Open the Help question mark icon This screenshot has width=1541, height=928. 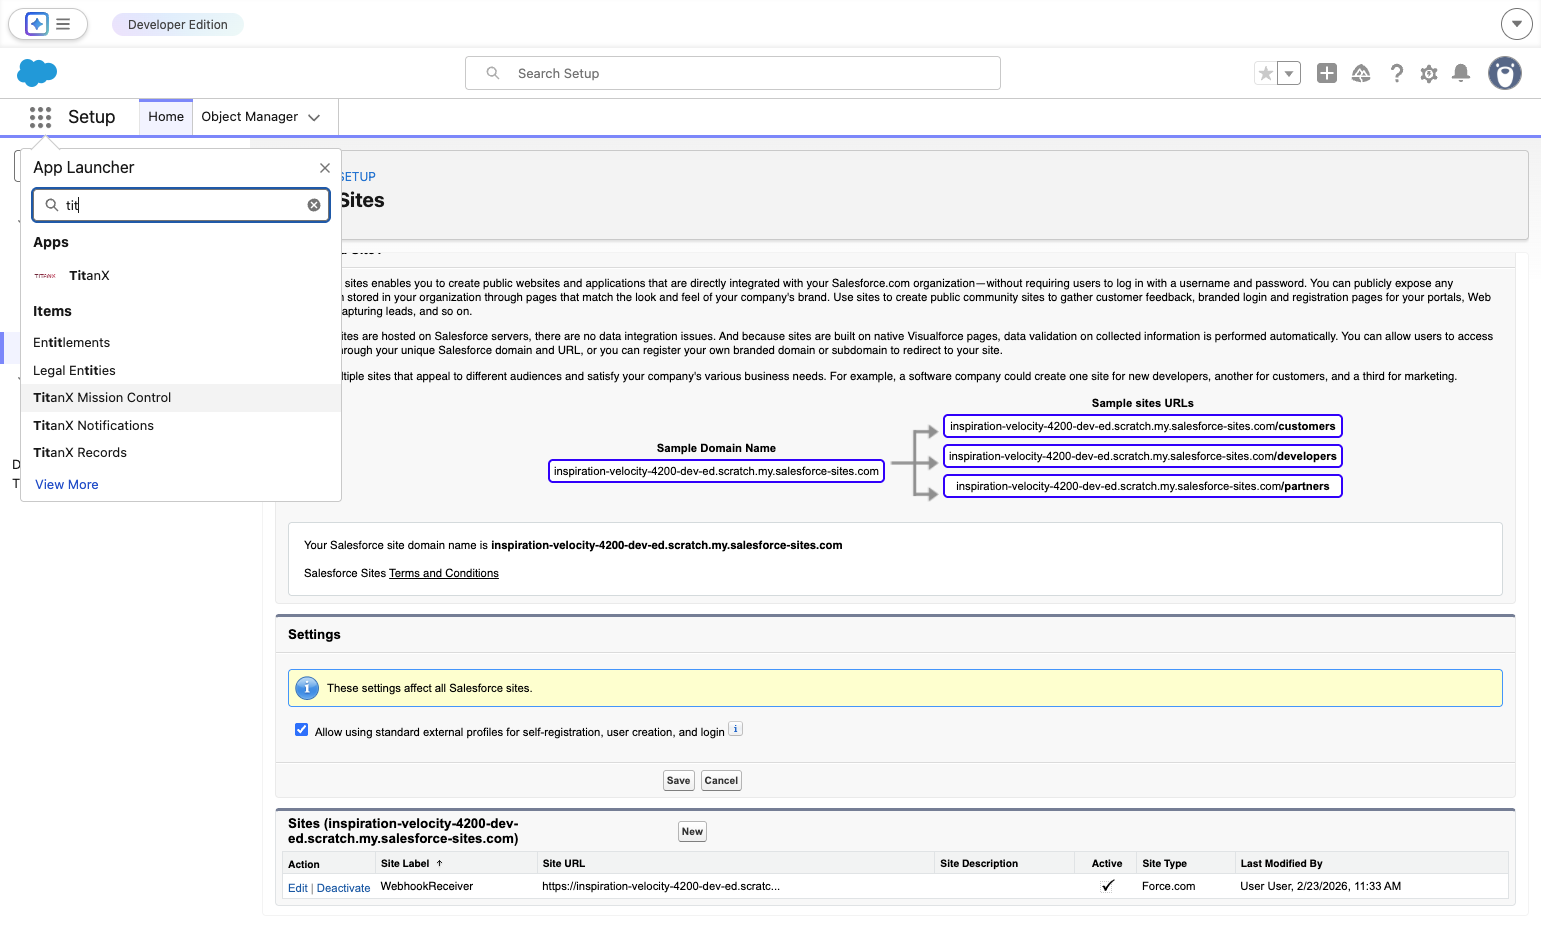click(x=1397, y=73)
